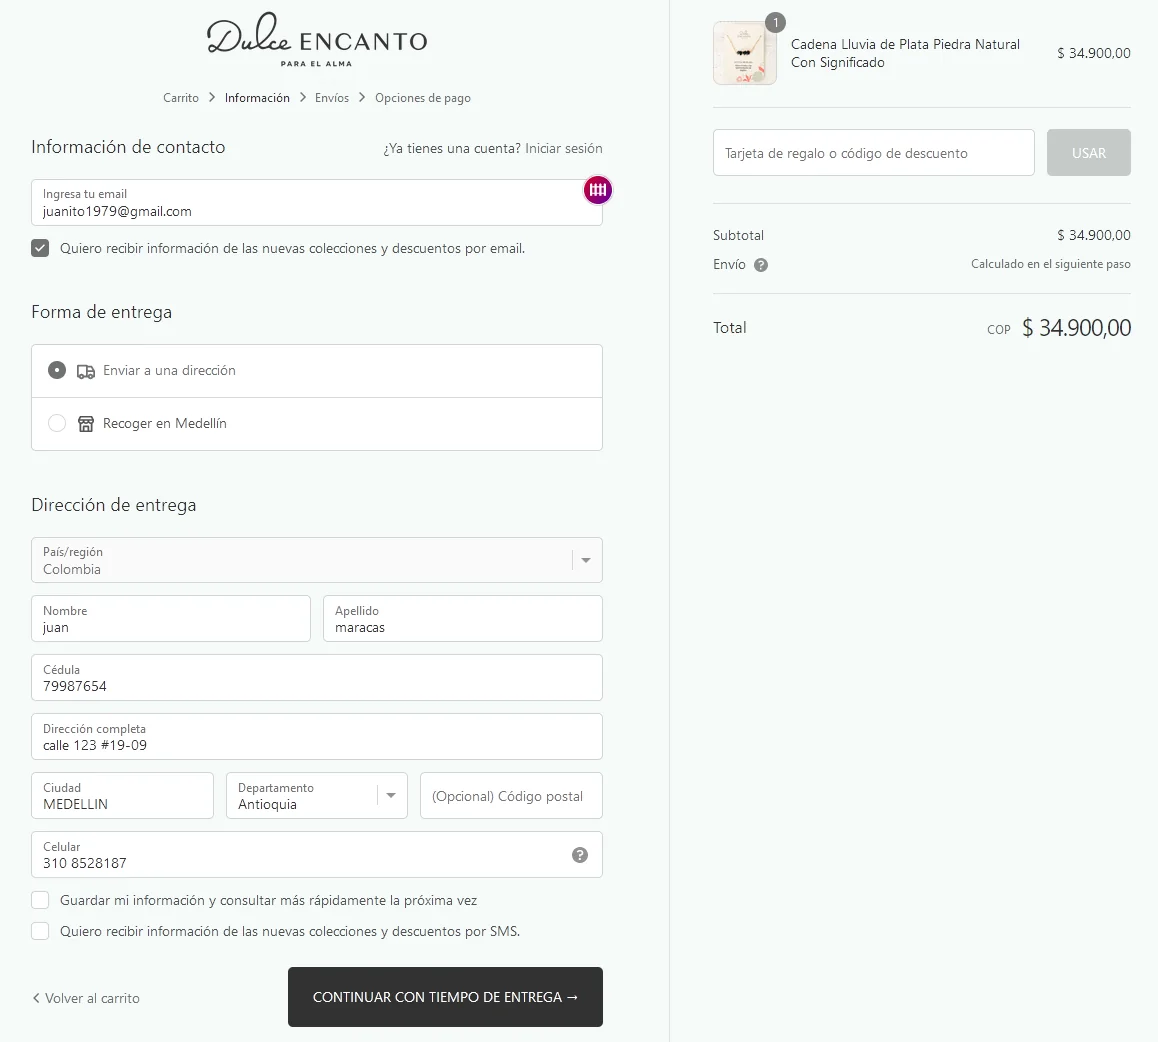Uncheck the email newsletter checkbox
This screenshot has height=1042, width=1158.
(x=40, y=248)
